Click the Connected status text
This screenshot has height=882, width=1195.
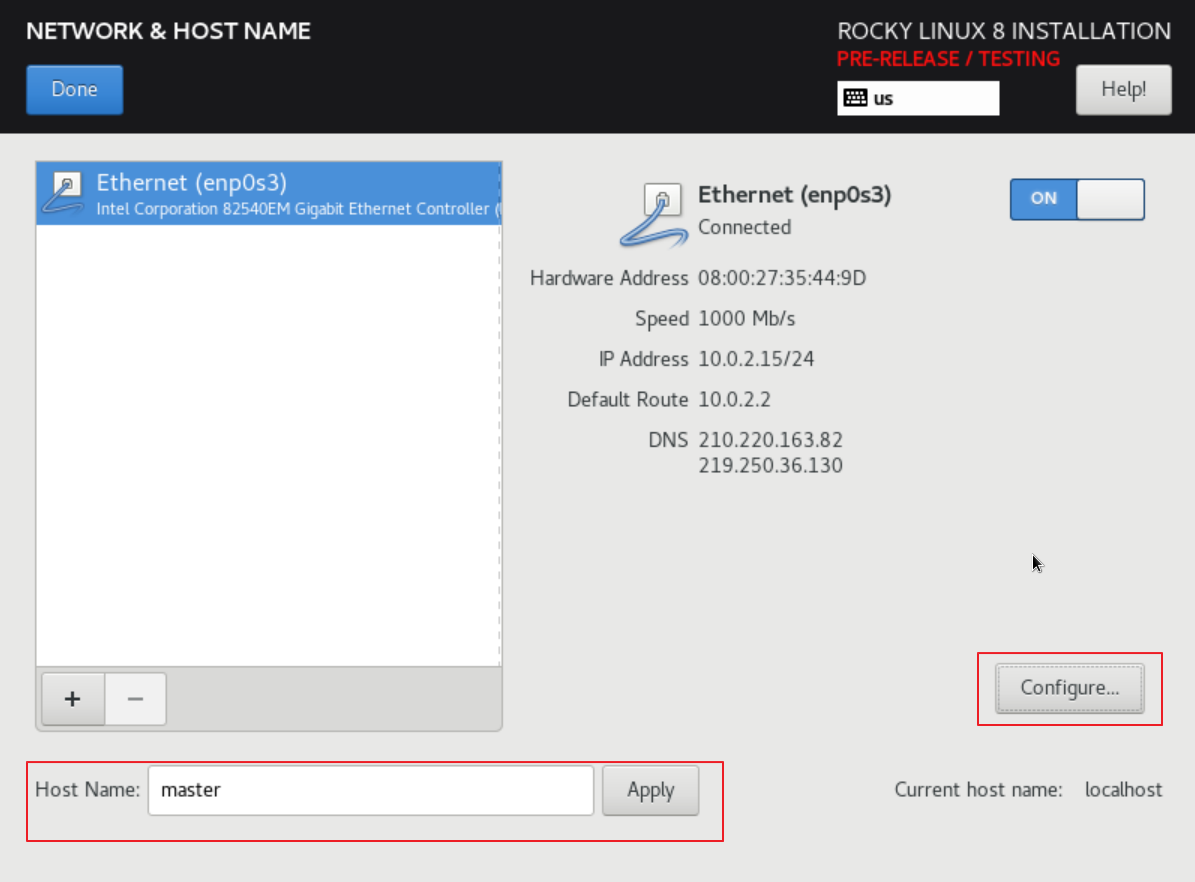coord(745,227)
